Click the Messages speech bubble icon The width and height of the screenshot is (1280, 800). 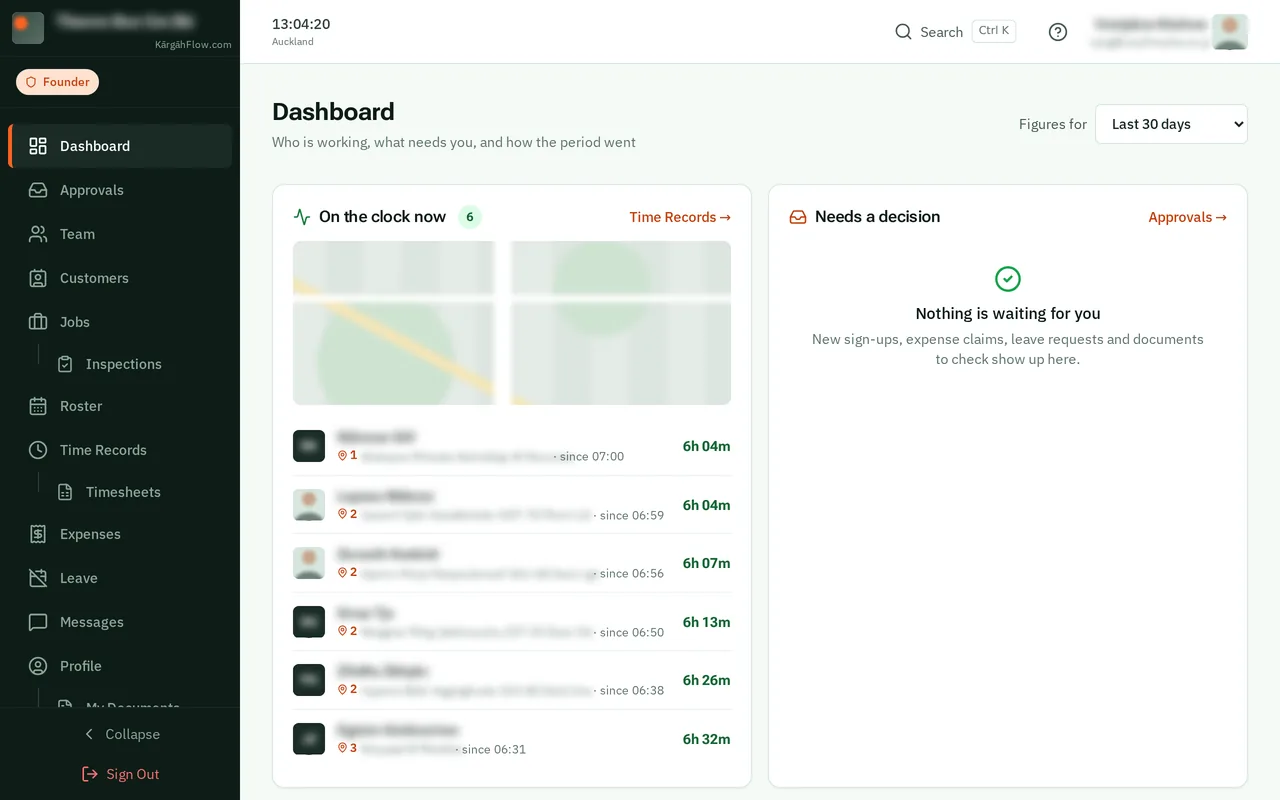[38, 622]
